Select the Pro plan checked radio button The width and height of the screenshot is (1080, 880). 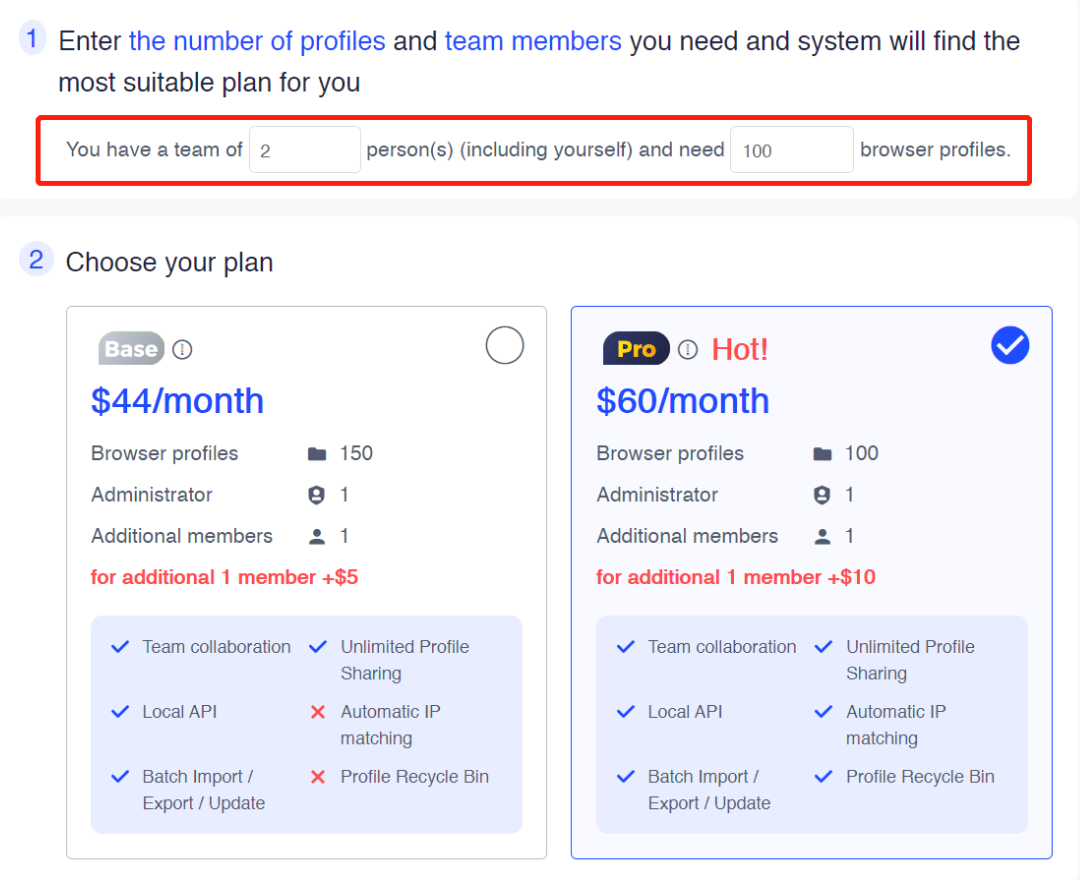1010,345
